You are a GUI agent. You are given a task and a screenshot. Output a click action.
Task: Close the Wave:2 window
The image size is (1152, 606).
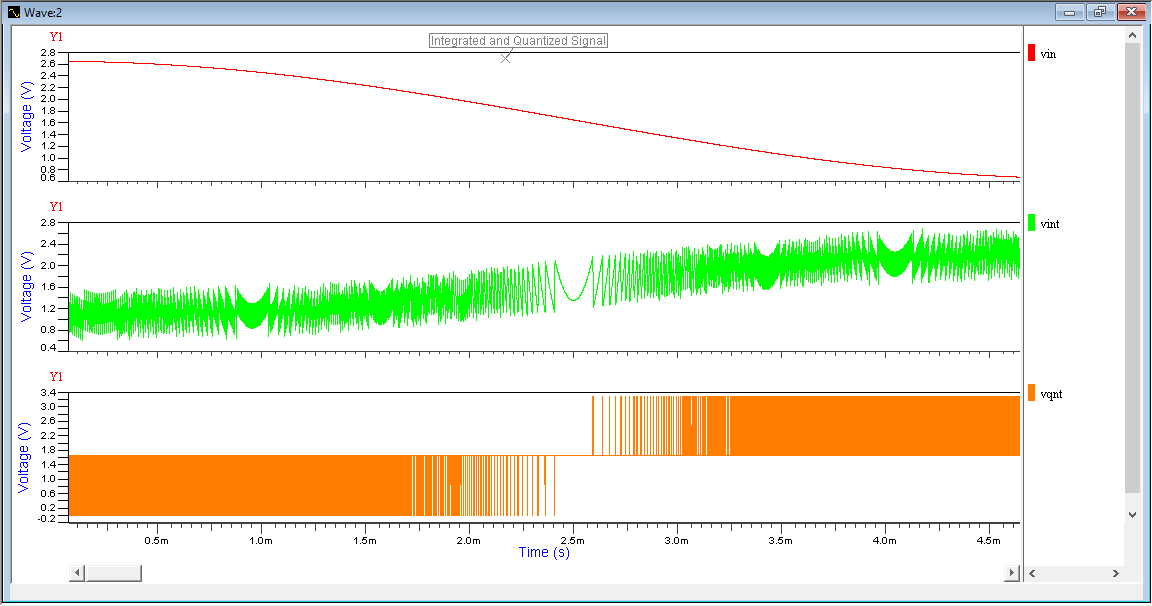(x=1131, y=12)
